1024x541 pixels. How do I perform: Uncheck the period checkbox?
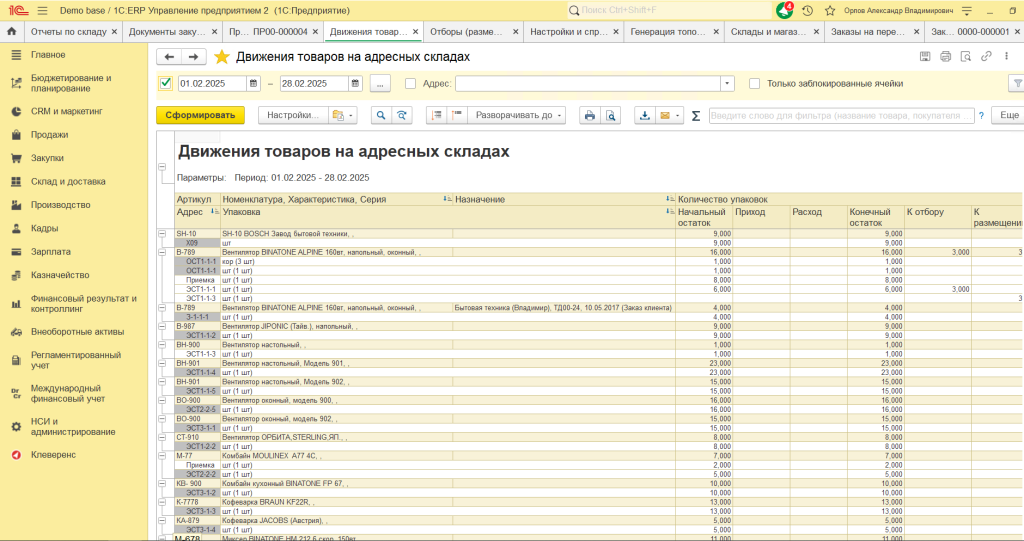pos(165,83)
